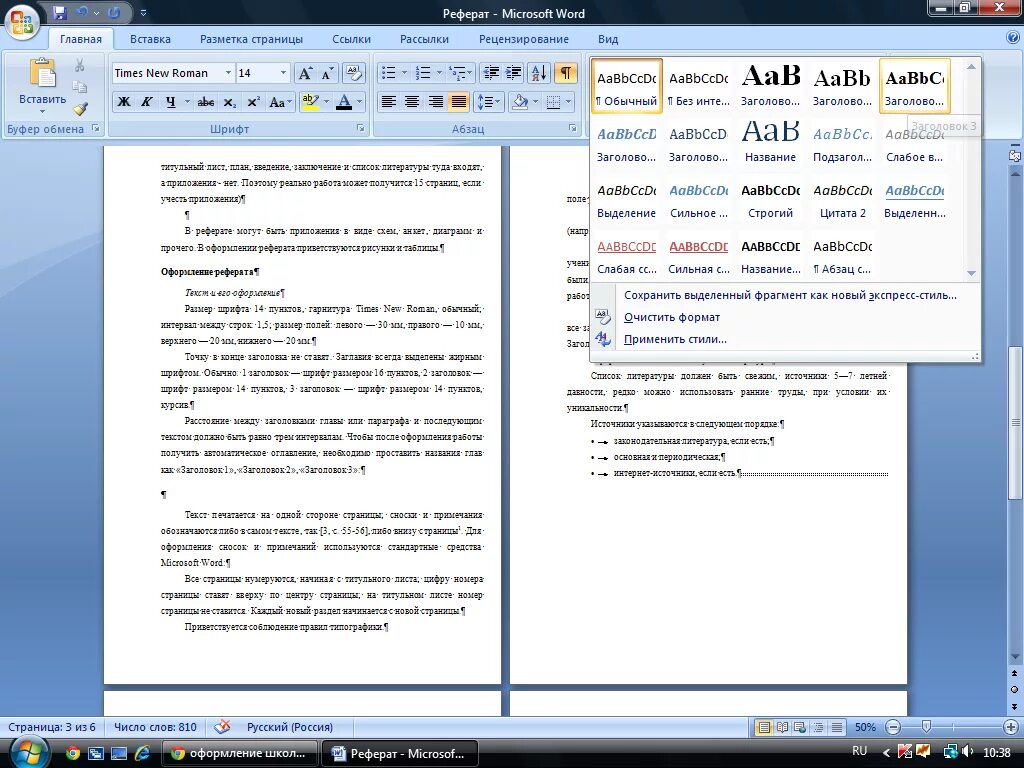The image size is (1024, 768).
Task: Clear formatting icon in Font group
Action: pos(353,73)
